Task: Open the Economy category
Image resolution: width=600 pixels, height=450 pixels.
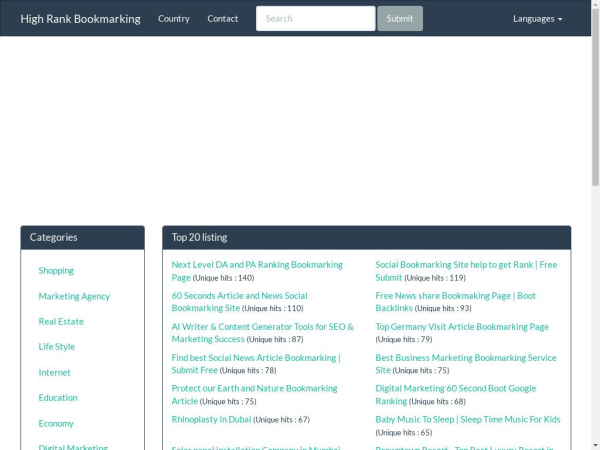Action: 56,423
